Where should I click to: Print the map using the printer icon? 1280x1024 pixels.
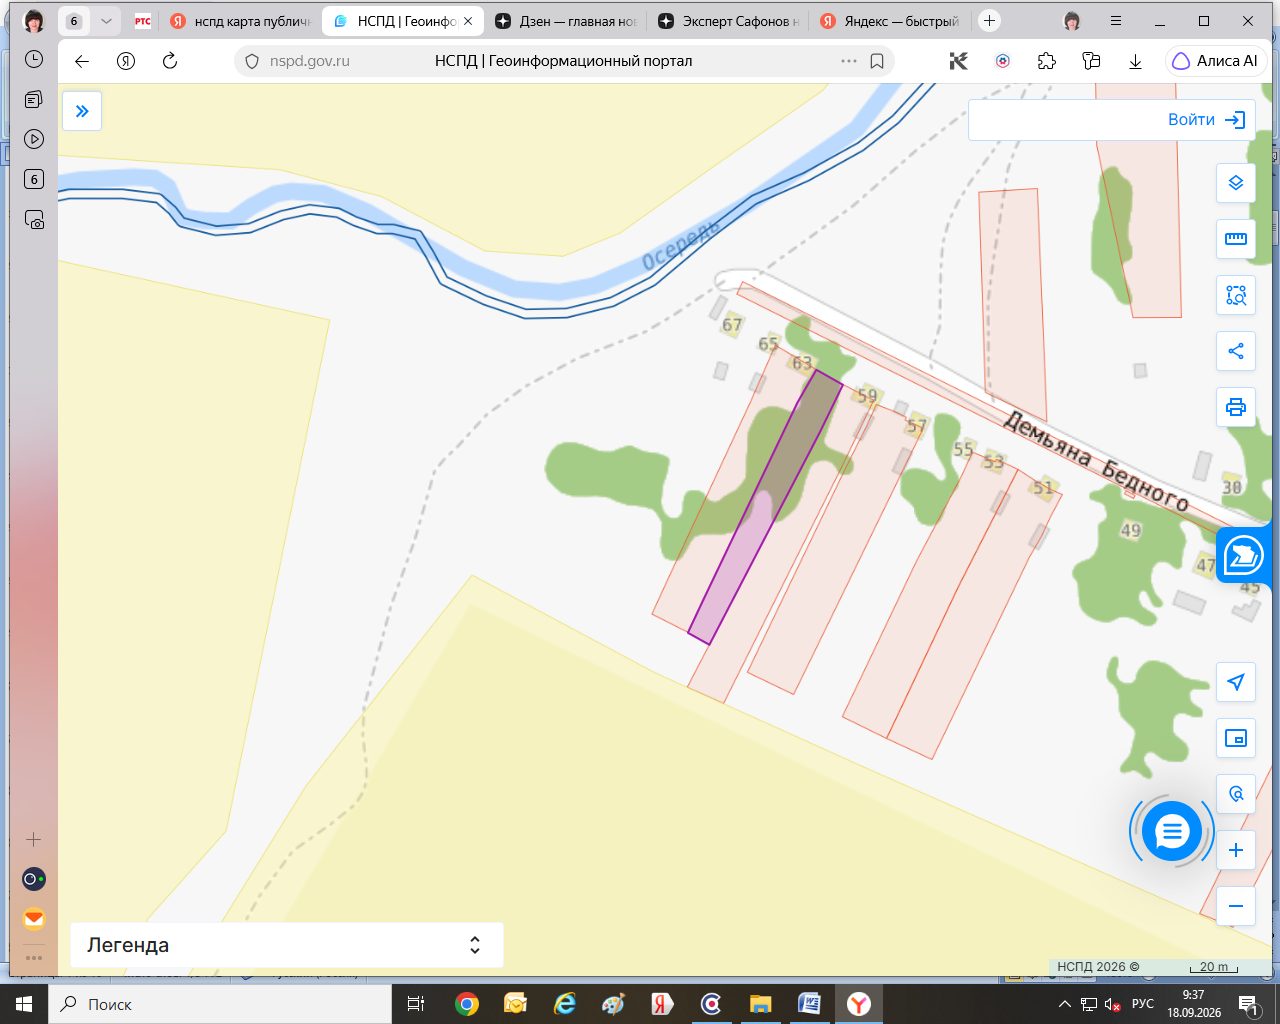(x=1236, y=407)
